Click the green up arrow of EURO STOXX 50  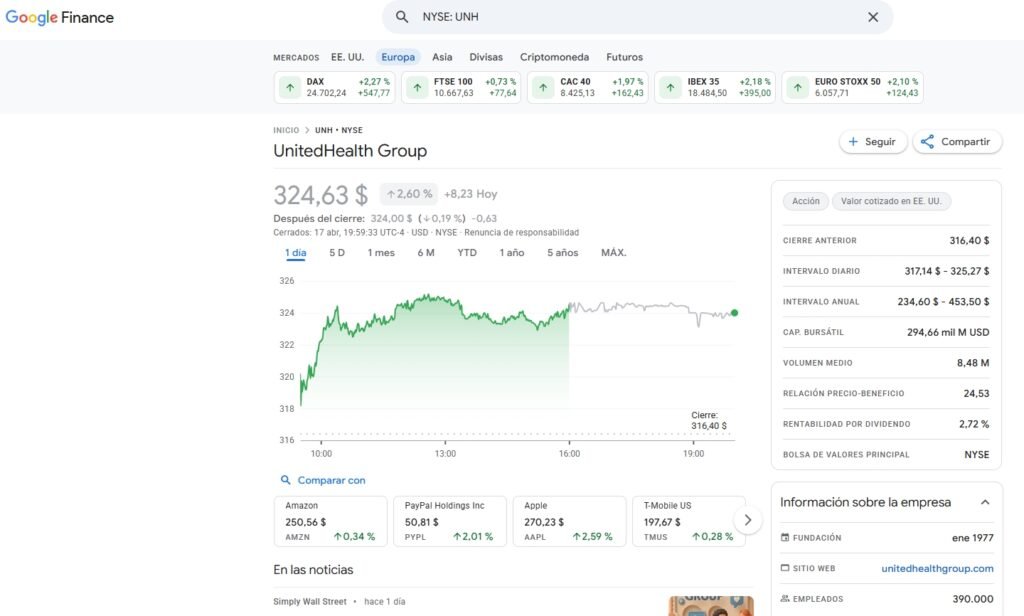[x=797, y=87]
